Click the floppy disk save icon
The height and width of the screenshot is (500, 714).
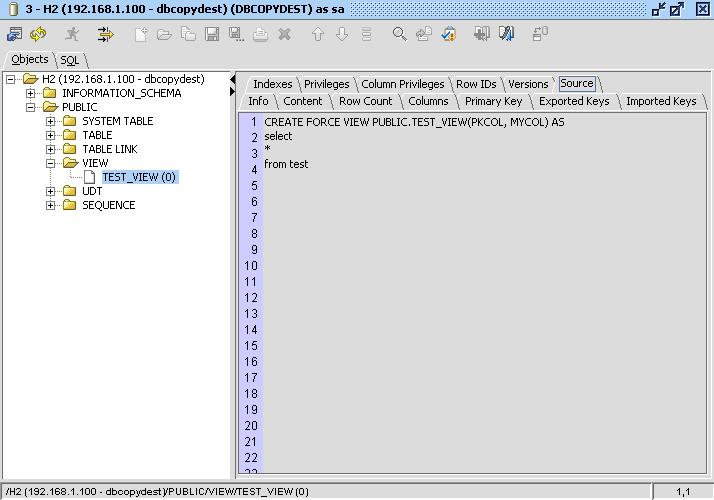tap(212, 34)
